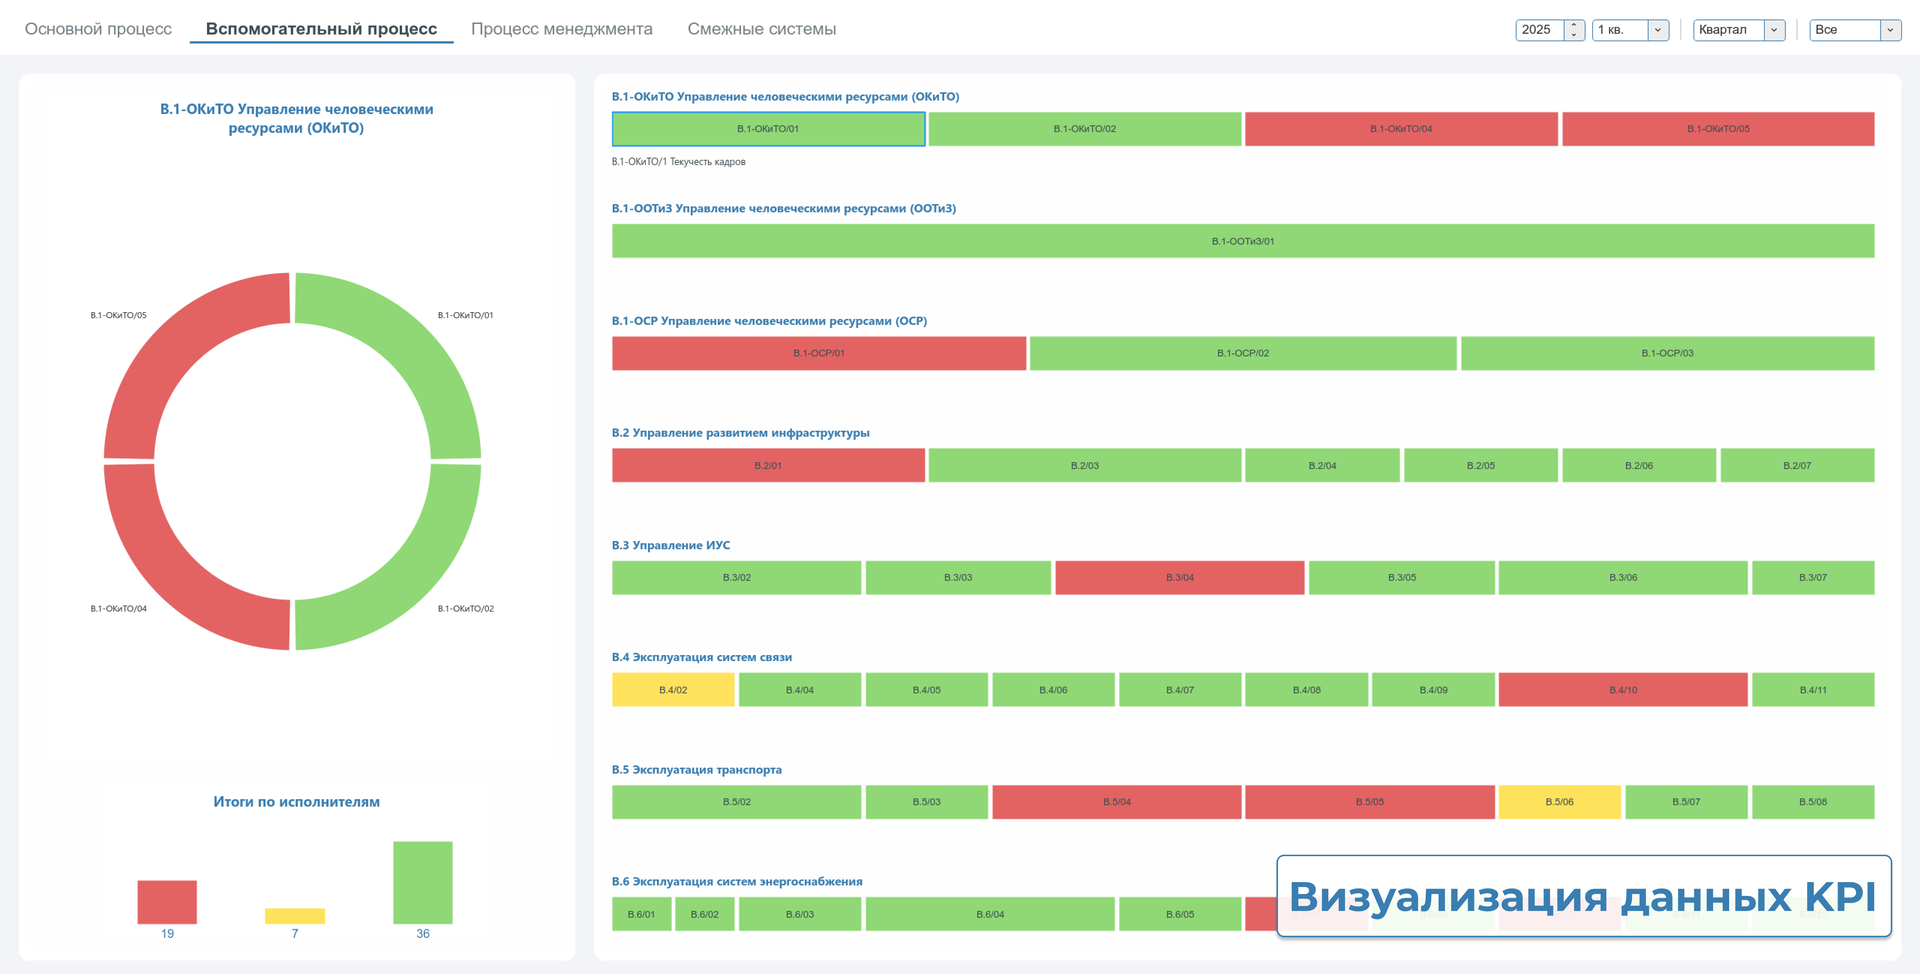The height and width of the screenshot is (974, 1920).
Task: Select the red B.1-ОКиТО/04 KPI tile
Action: [1400, 129]
